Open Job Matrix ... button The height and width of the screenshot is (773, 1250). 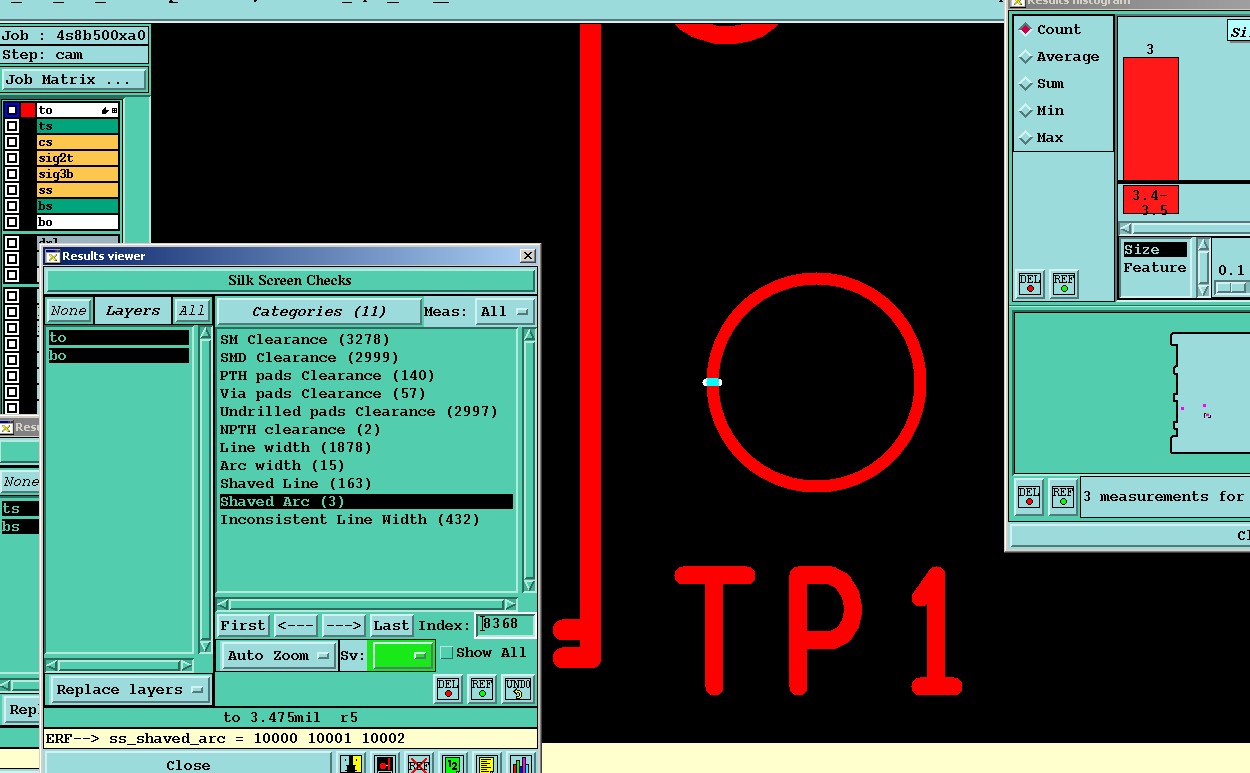click(74, 79)
